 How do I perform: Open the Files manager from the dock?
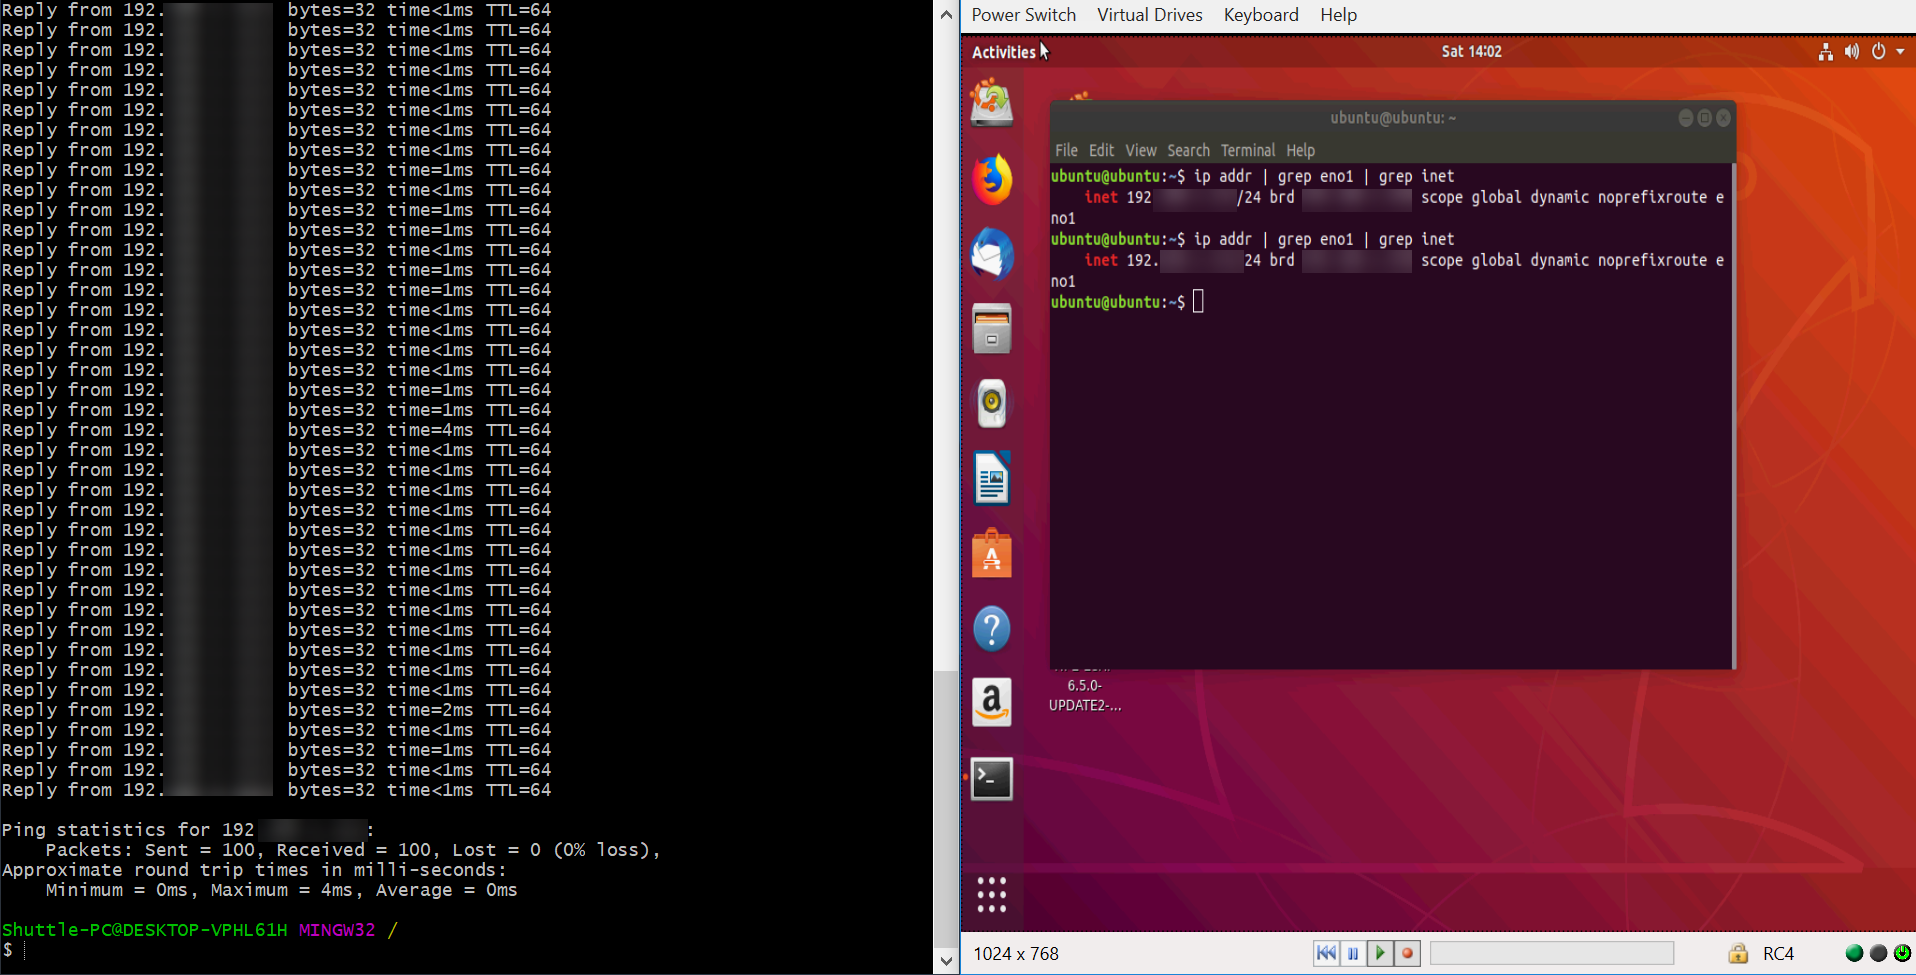[991, 329]
